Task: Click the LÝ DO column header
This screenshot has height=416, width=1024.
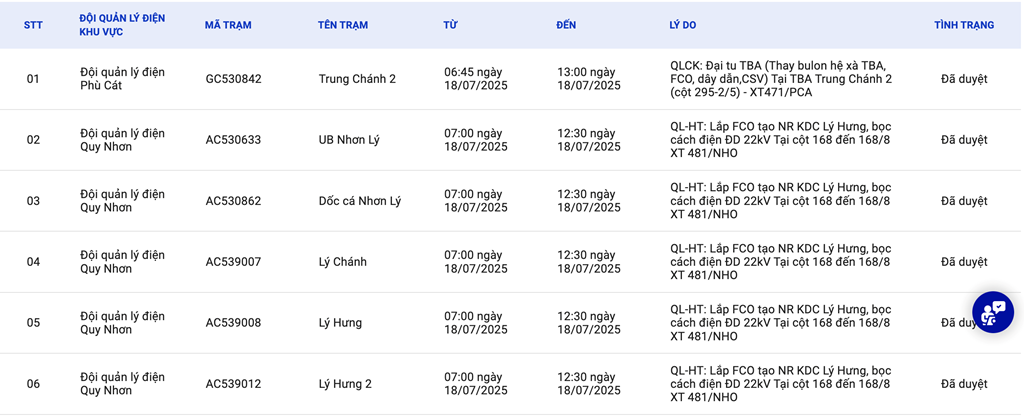Action: point(684,25)
